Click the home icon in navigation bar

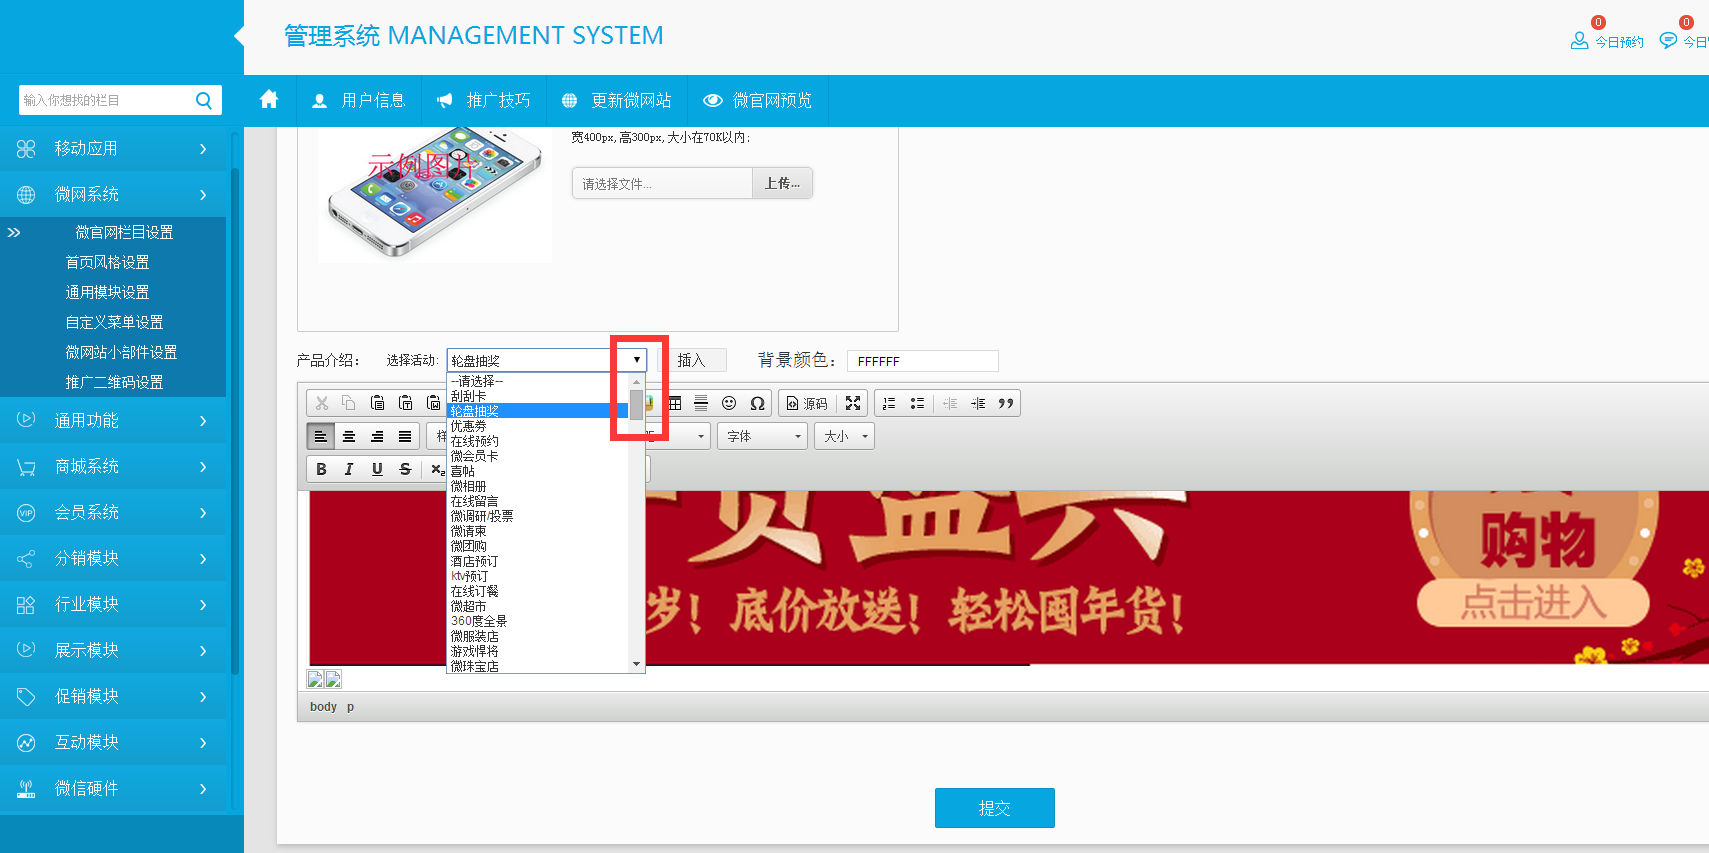269,100
